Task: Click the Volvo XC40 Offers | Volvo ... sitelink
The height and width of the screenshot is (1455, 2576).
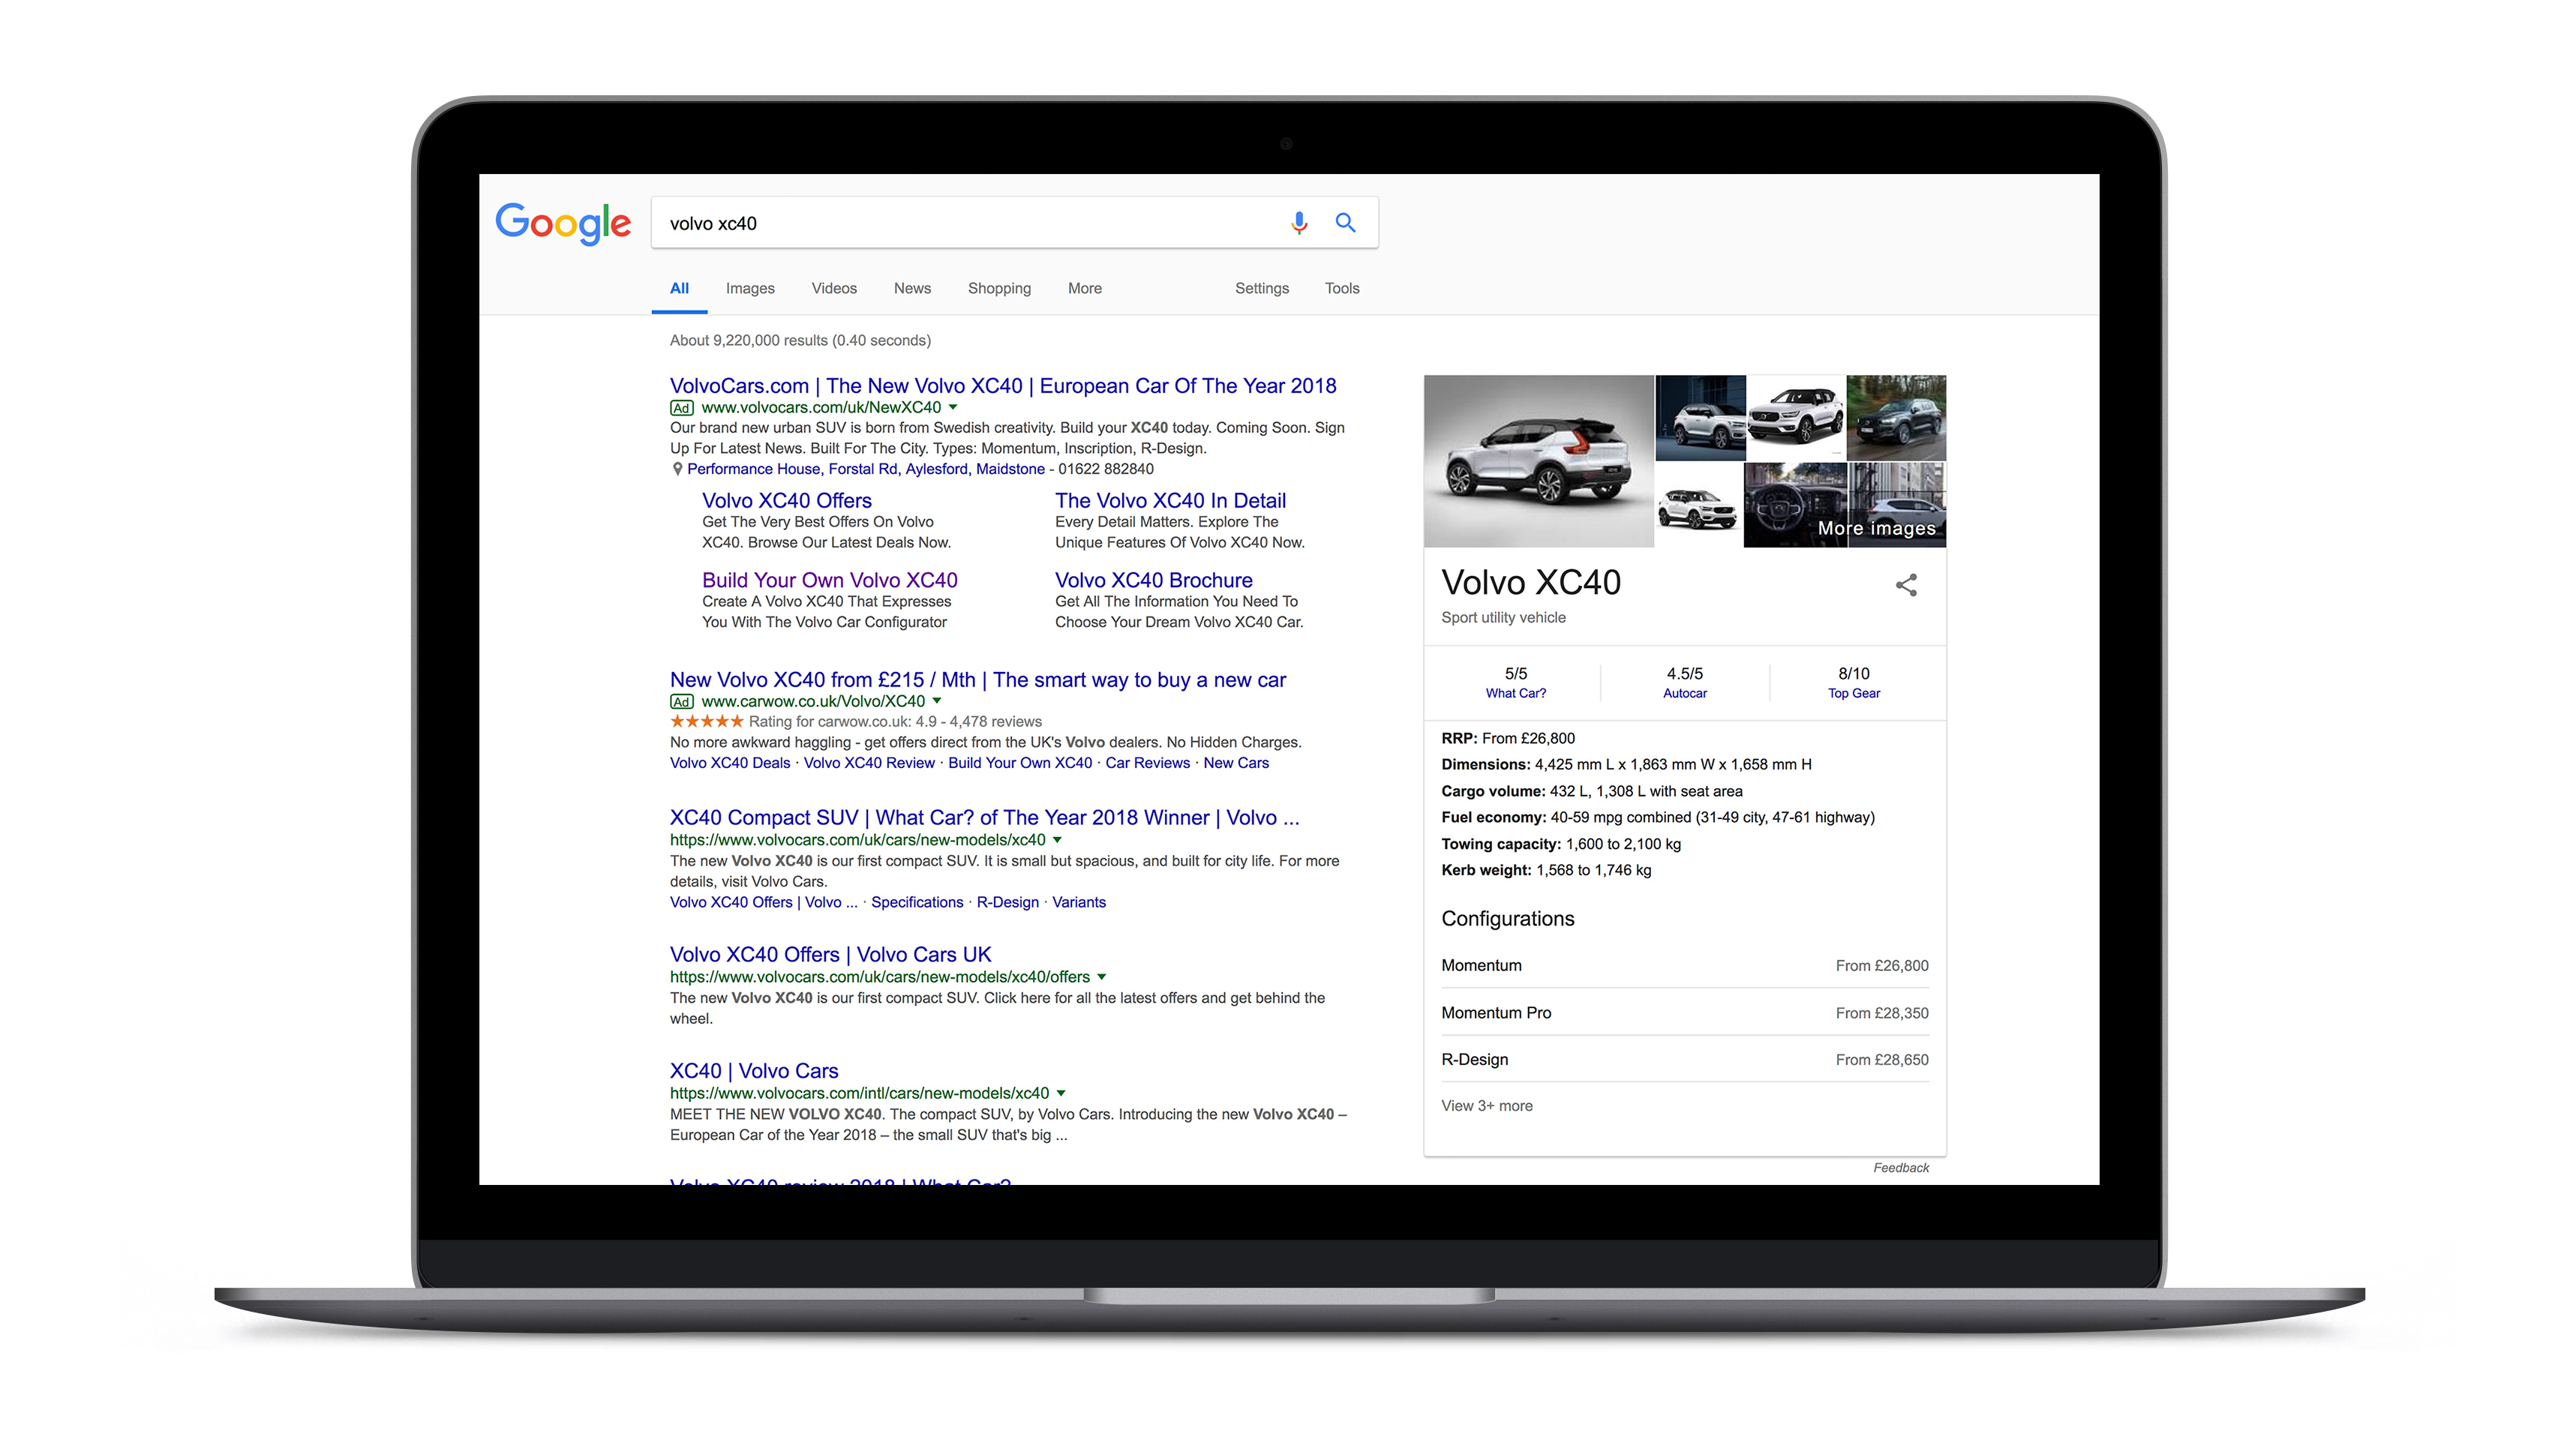Action: click(763, 902)
